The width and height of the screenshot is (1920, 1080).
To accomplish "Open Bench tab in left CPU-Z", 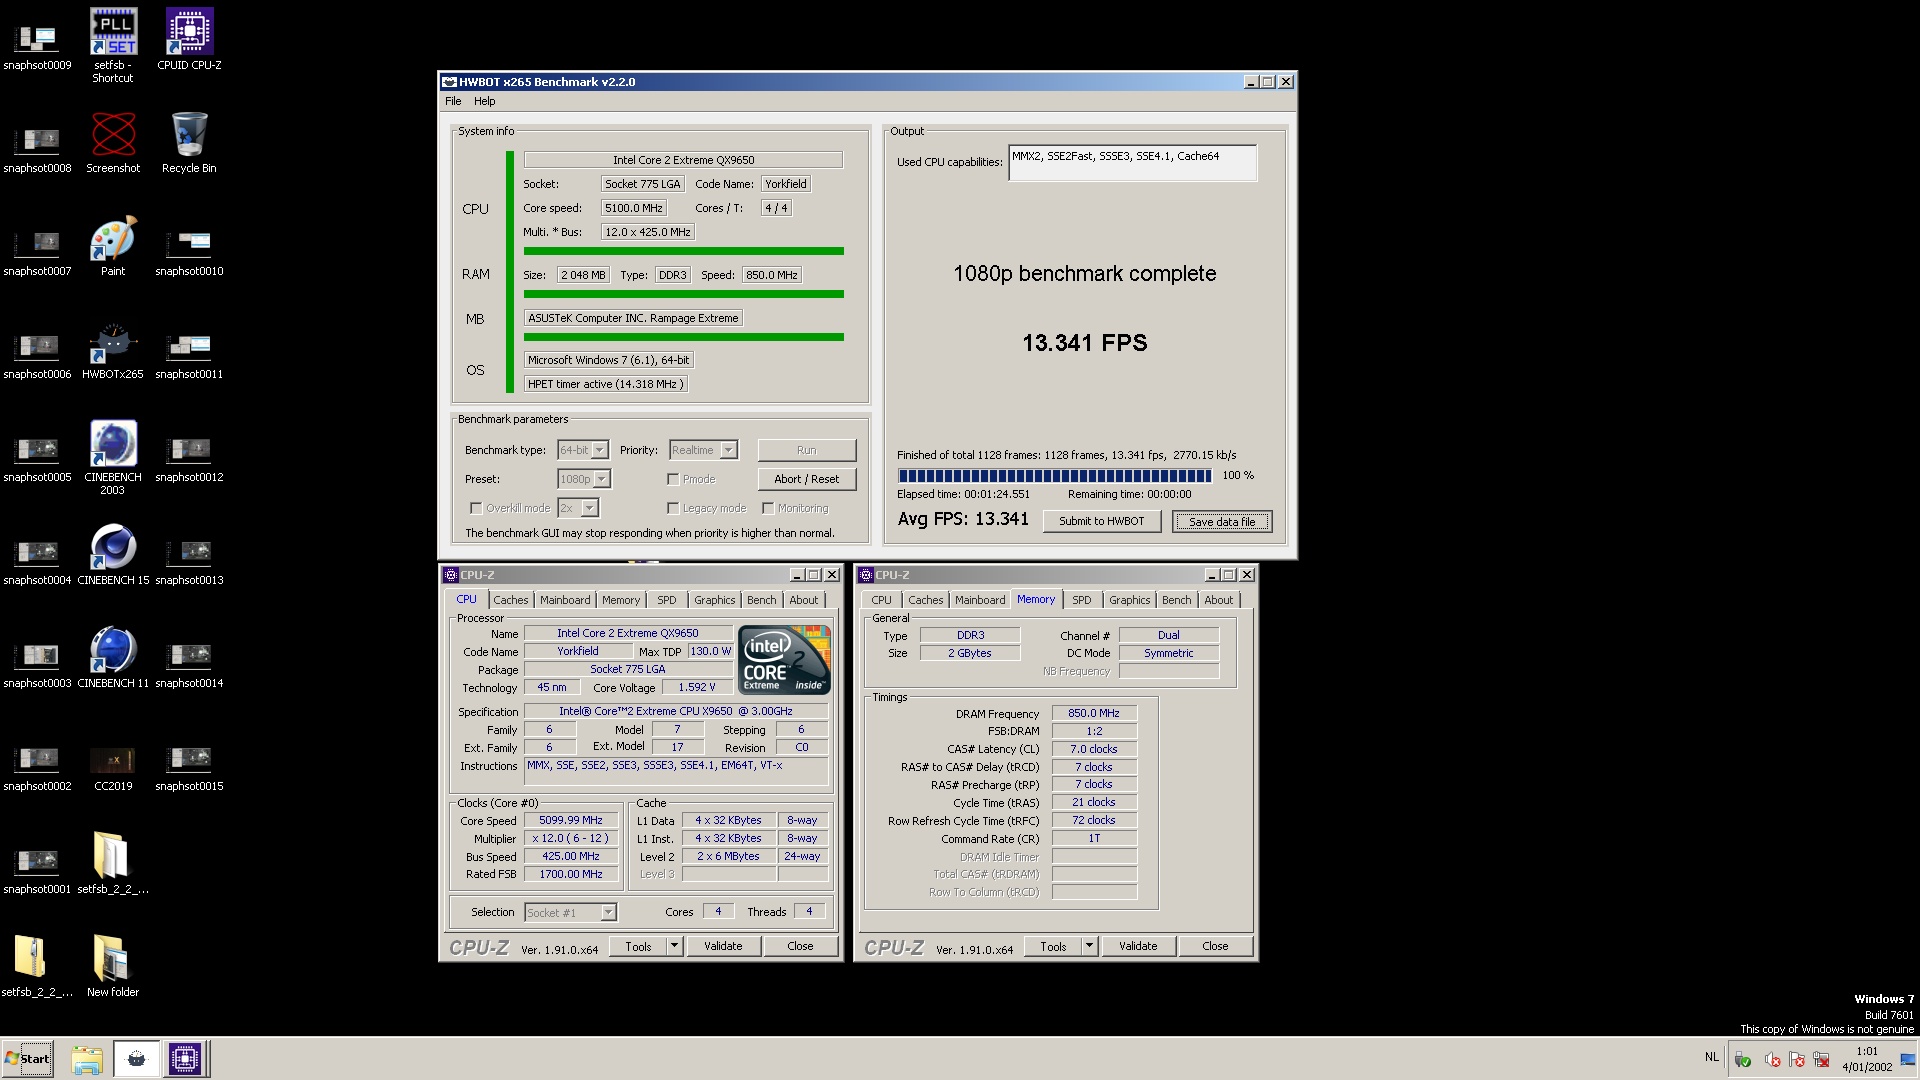I will coord(761,600).
